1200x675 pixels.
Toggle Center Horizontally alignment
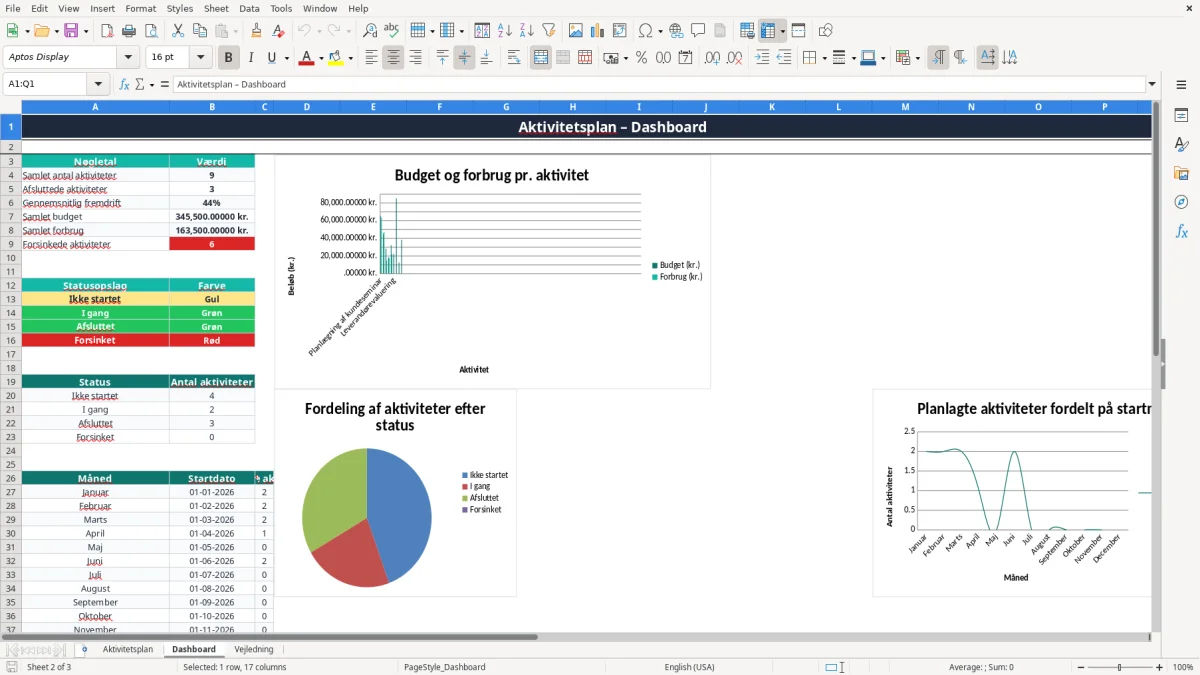pos(394,58)
